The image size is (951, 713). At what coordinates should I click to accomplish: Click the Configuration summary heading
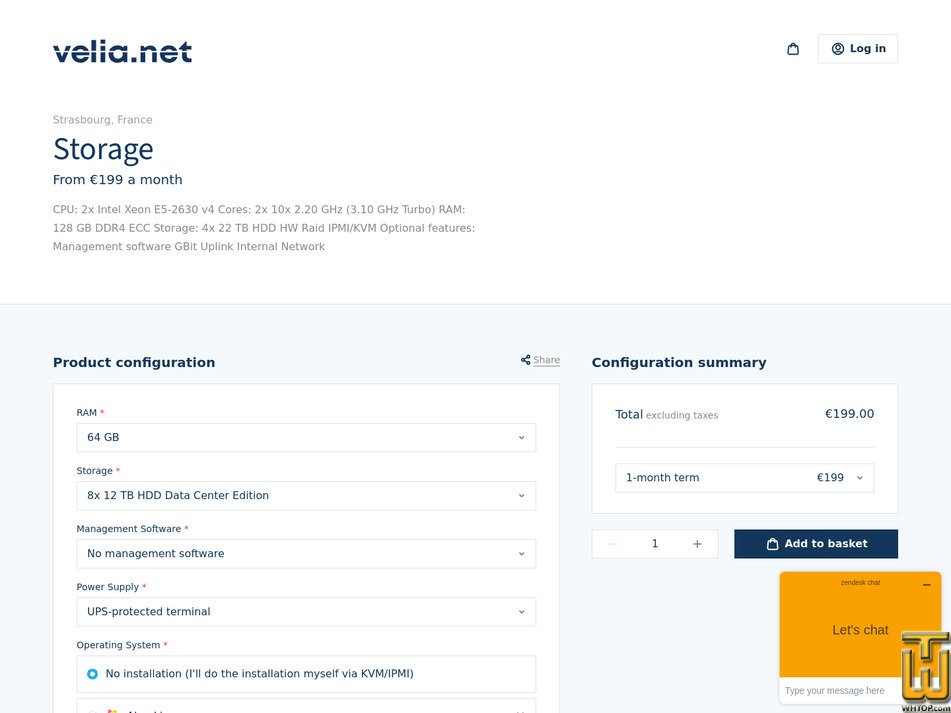(x=679, y=363)
